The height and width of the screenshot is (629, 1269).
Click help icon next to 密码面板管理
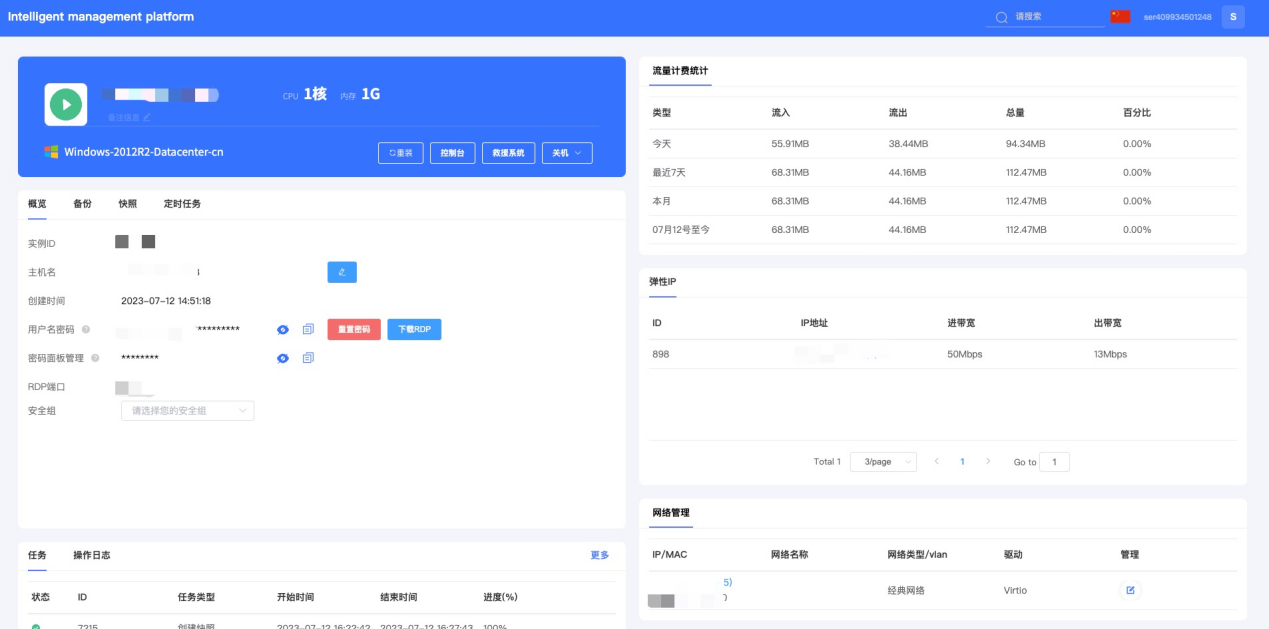click(95, 358)
